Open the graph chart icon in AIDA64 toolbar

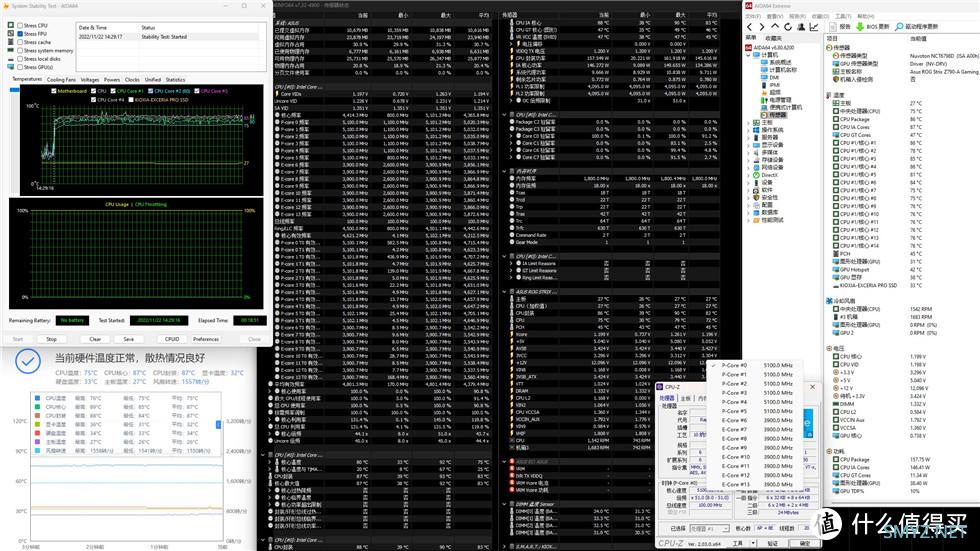(x=814, y=27)
